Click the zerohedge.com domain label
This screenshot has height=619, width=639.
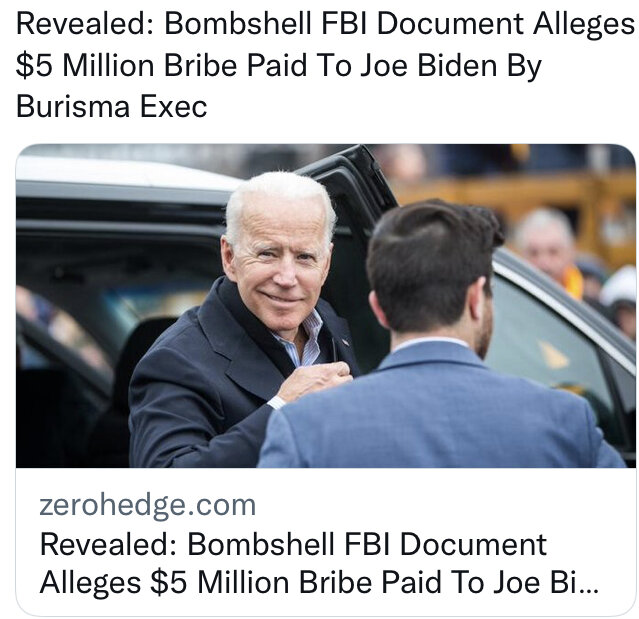point(148,505)
